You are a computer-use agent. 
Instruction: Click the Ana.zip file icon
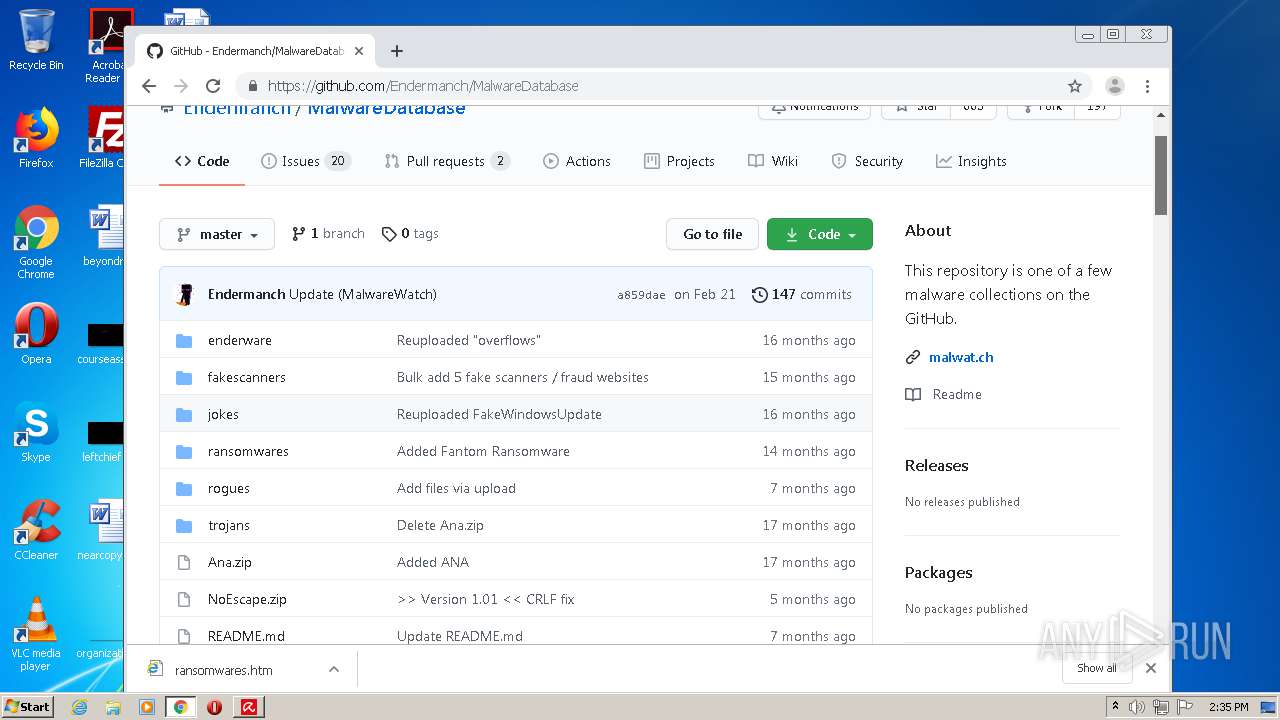184,562
